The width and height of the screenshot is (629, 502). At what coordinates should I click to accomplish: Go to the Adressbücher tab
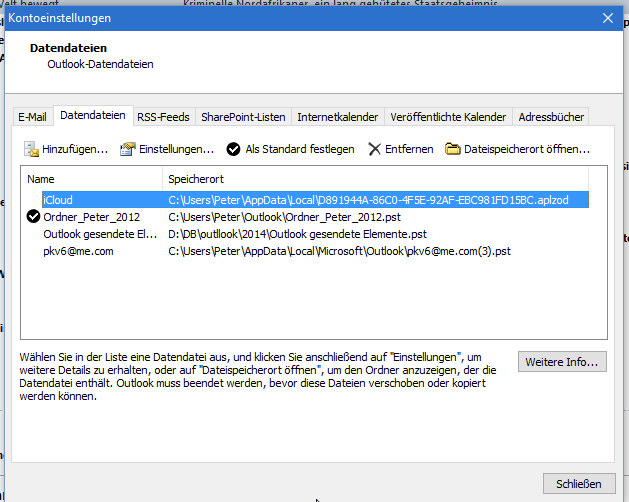(551, 117)
